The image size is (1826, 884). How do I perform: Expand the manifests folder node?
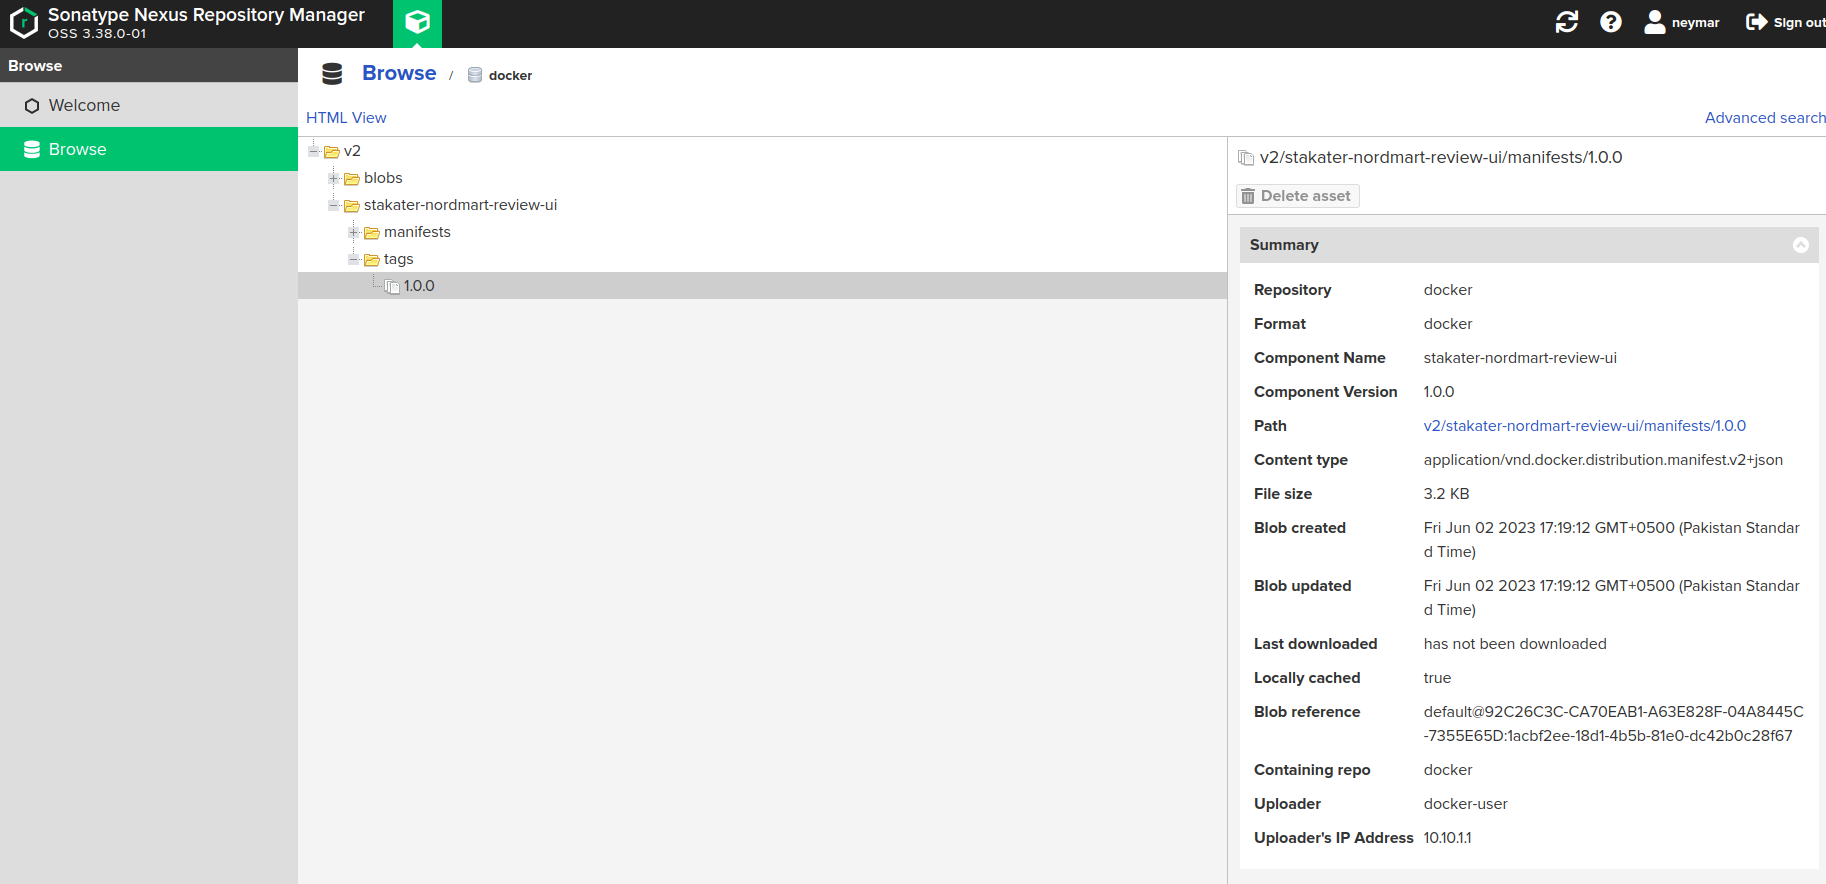tap(354, 232)
